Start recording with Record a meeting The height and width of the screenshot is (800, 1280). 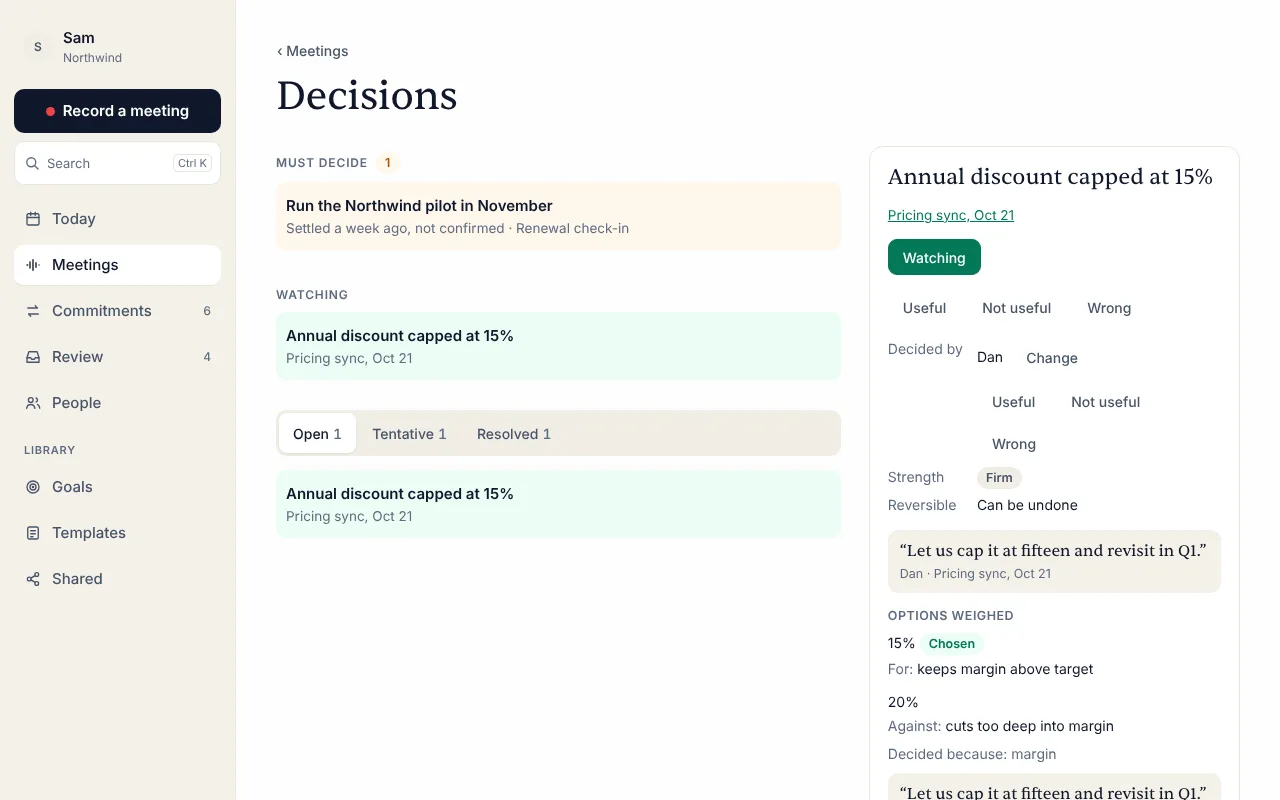click(x=117, y=111)
